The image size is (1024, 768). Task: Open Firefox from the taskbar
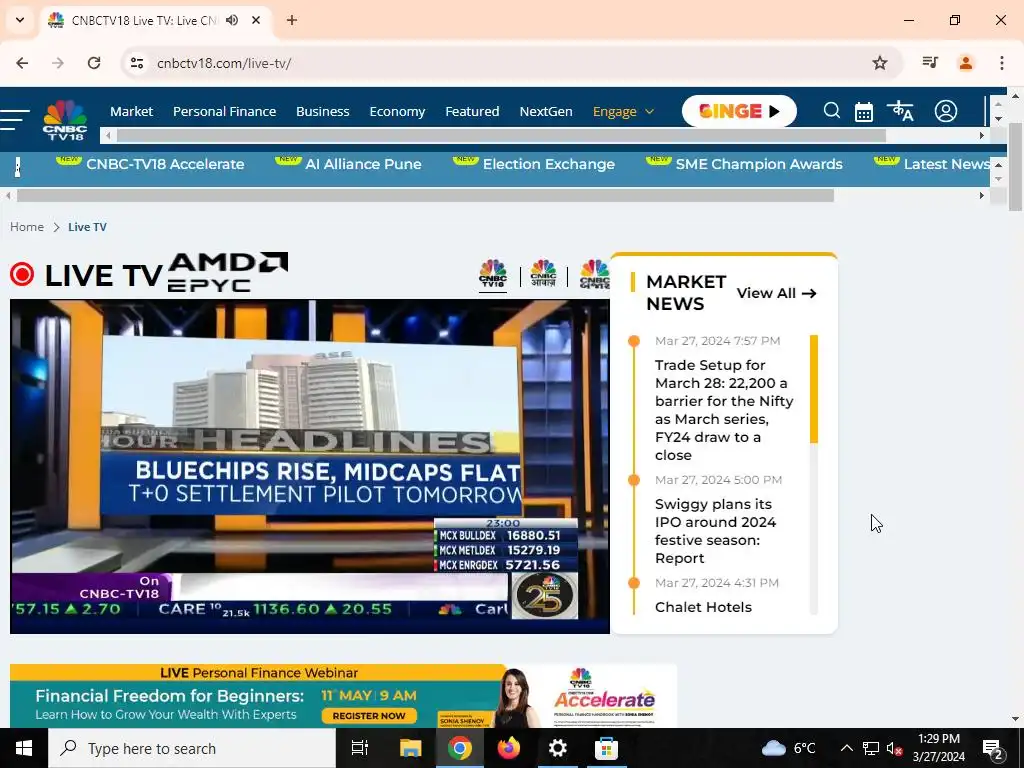509,748
